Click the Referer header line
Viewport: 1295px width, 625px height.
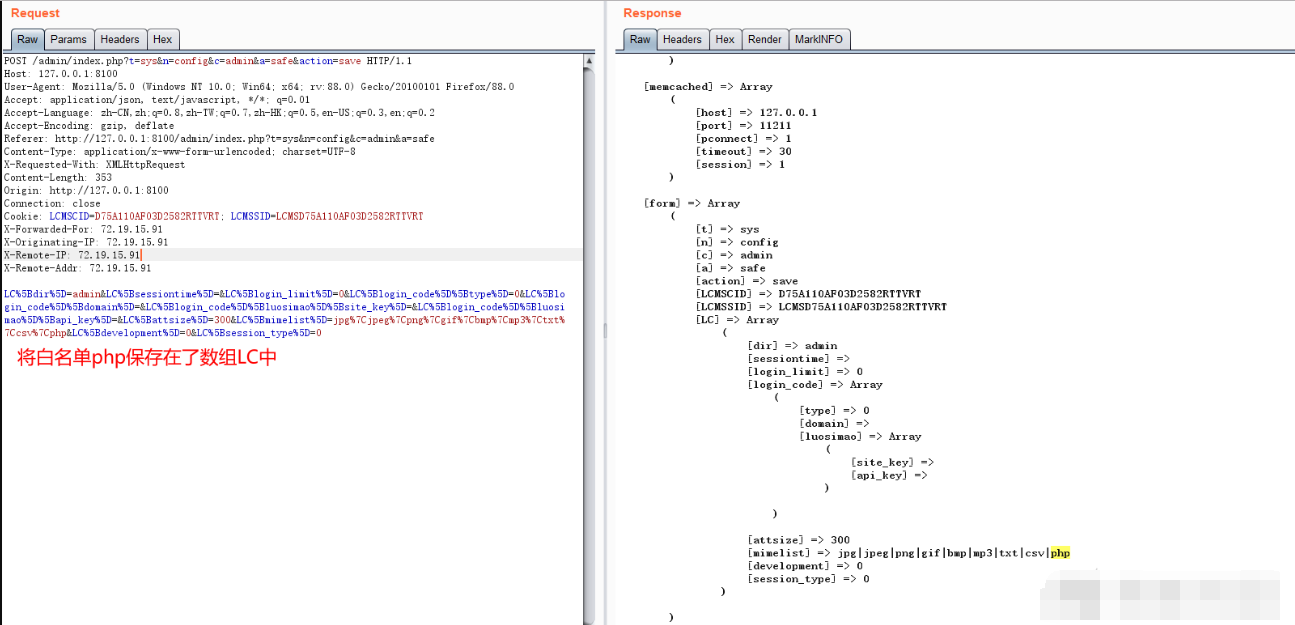[x=219, y=139]
